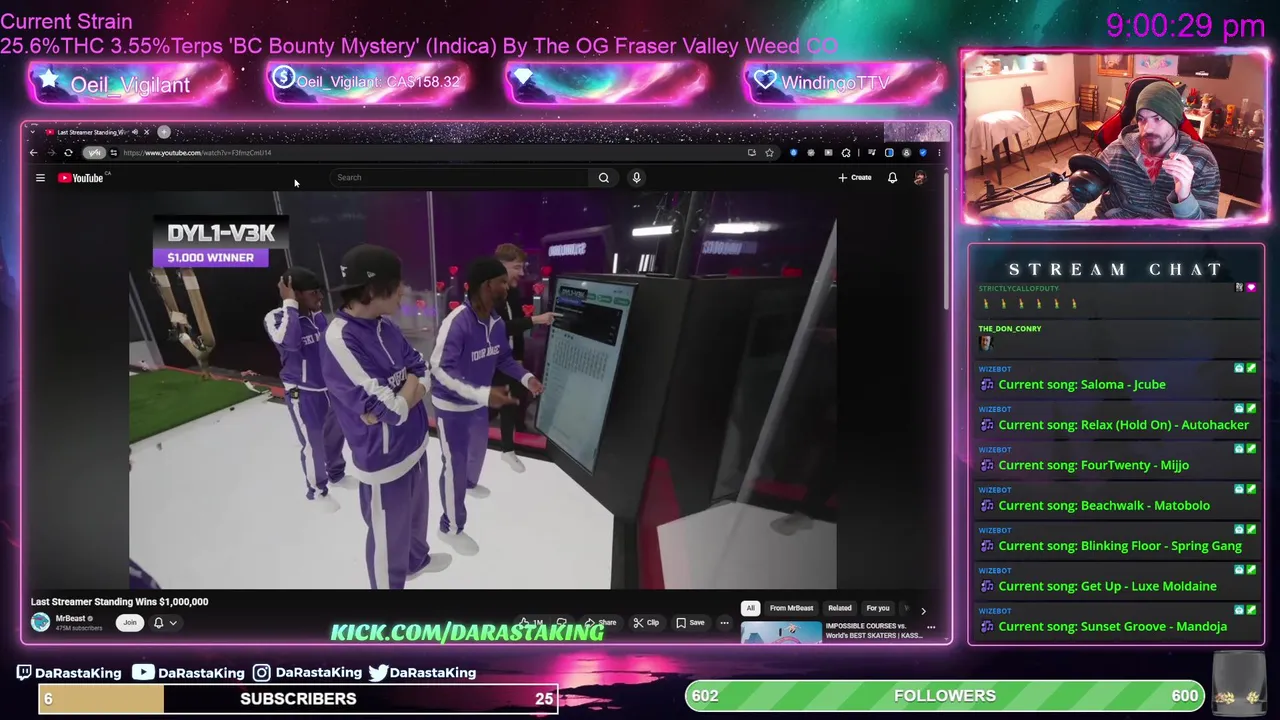The height and width of the screenshot is (720, 1280).
Task: Open the new tab plus button
Action: [164, 132]
